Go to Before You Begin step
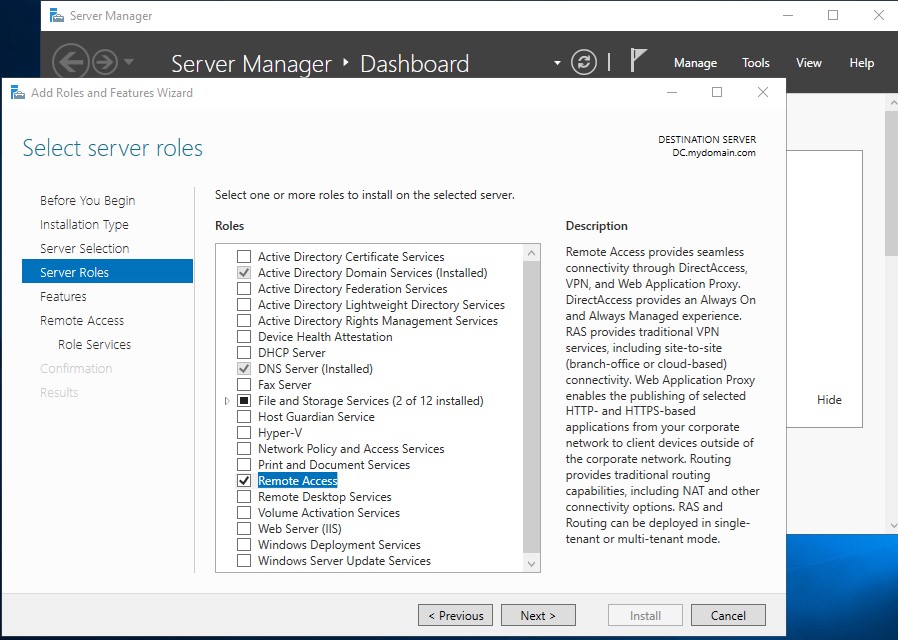898x640 pixels. (88, 200)
